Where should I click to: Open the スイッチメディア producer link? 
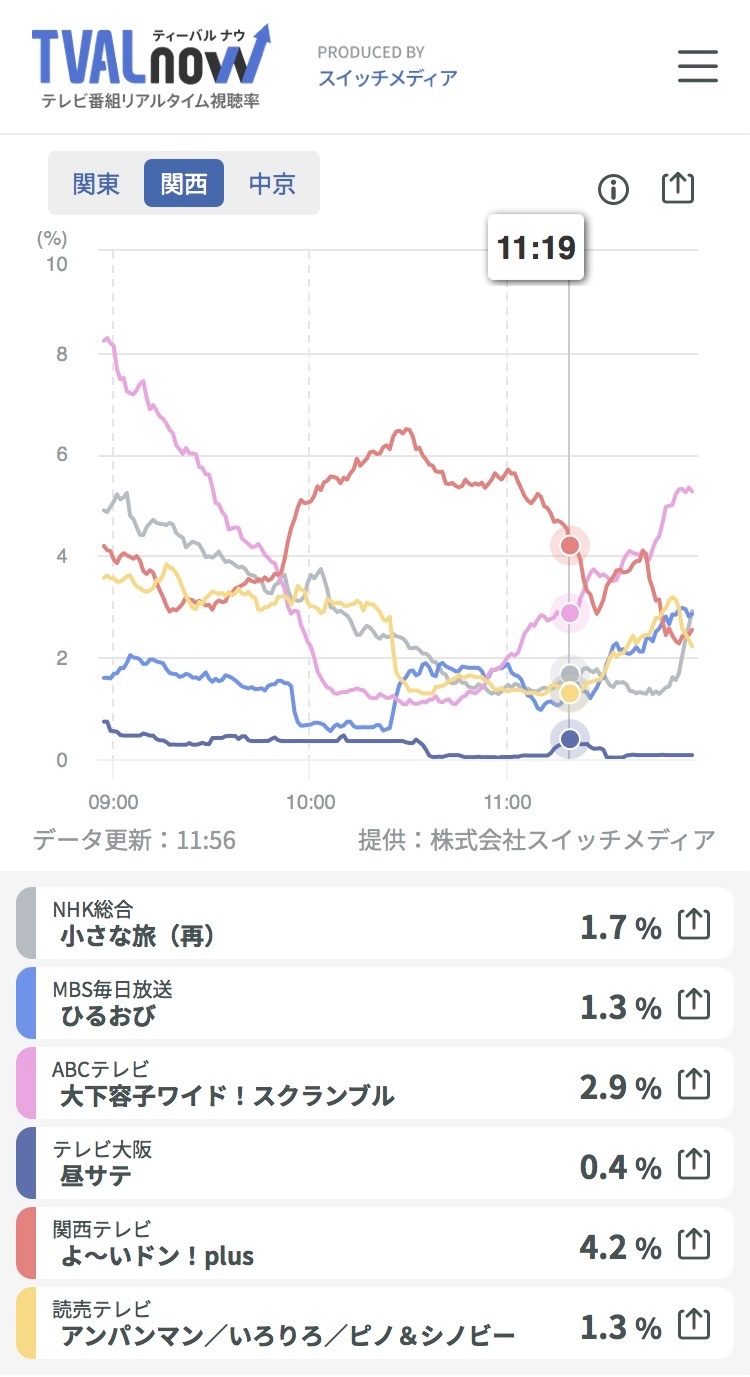pos(388,78)
